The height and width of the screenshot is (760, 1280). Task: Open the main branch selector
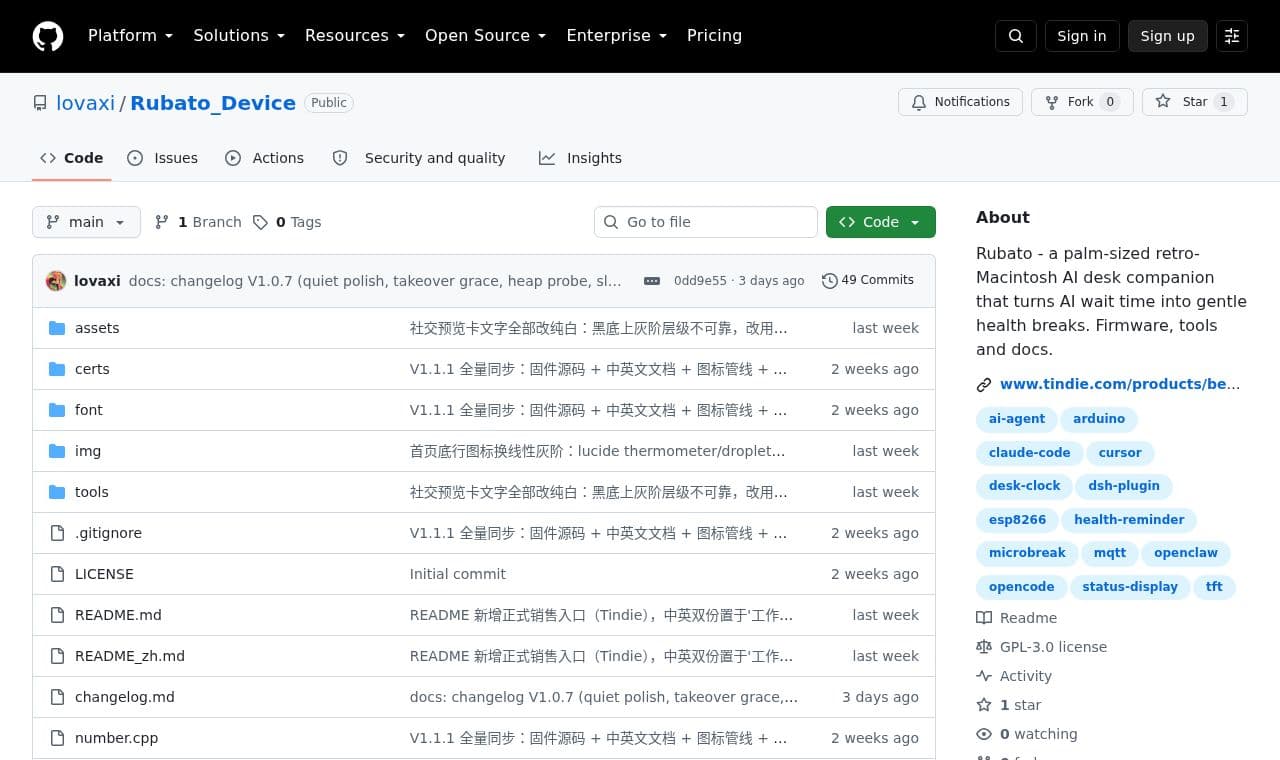tap(86, 222)
